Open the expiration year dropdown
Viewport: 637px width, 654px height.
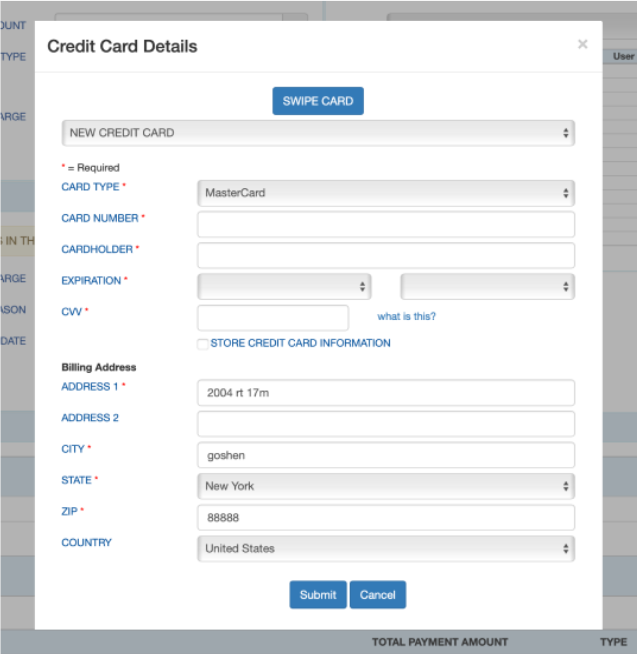pos(487,287)
